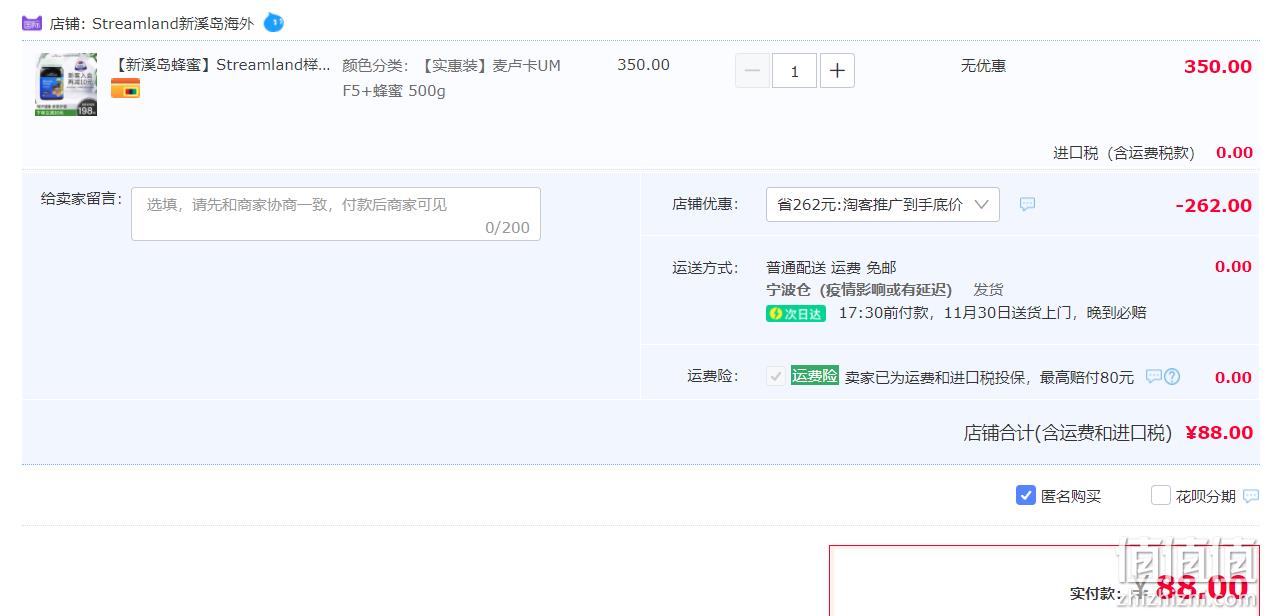Click the black unit price 350.00
Image resolution: width=1266 pixels, height=616 pixels.
[643, 65]
